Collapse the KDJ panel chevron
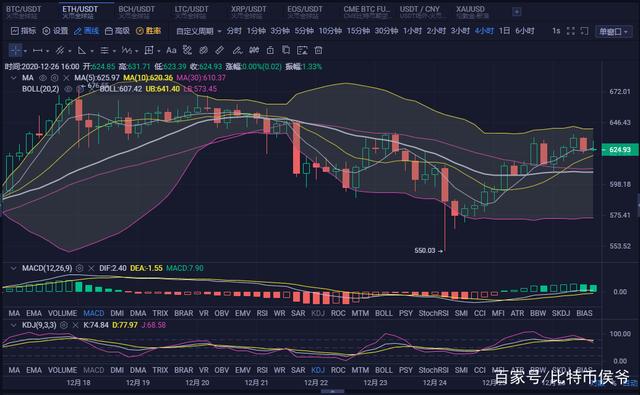Image resolution: width=640 pixels, height=395 pixels. pos(13,325)
